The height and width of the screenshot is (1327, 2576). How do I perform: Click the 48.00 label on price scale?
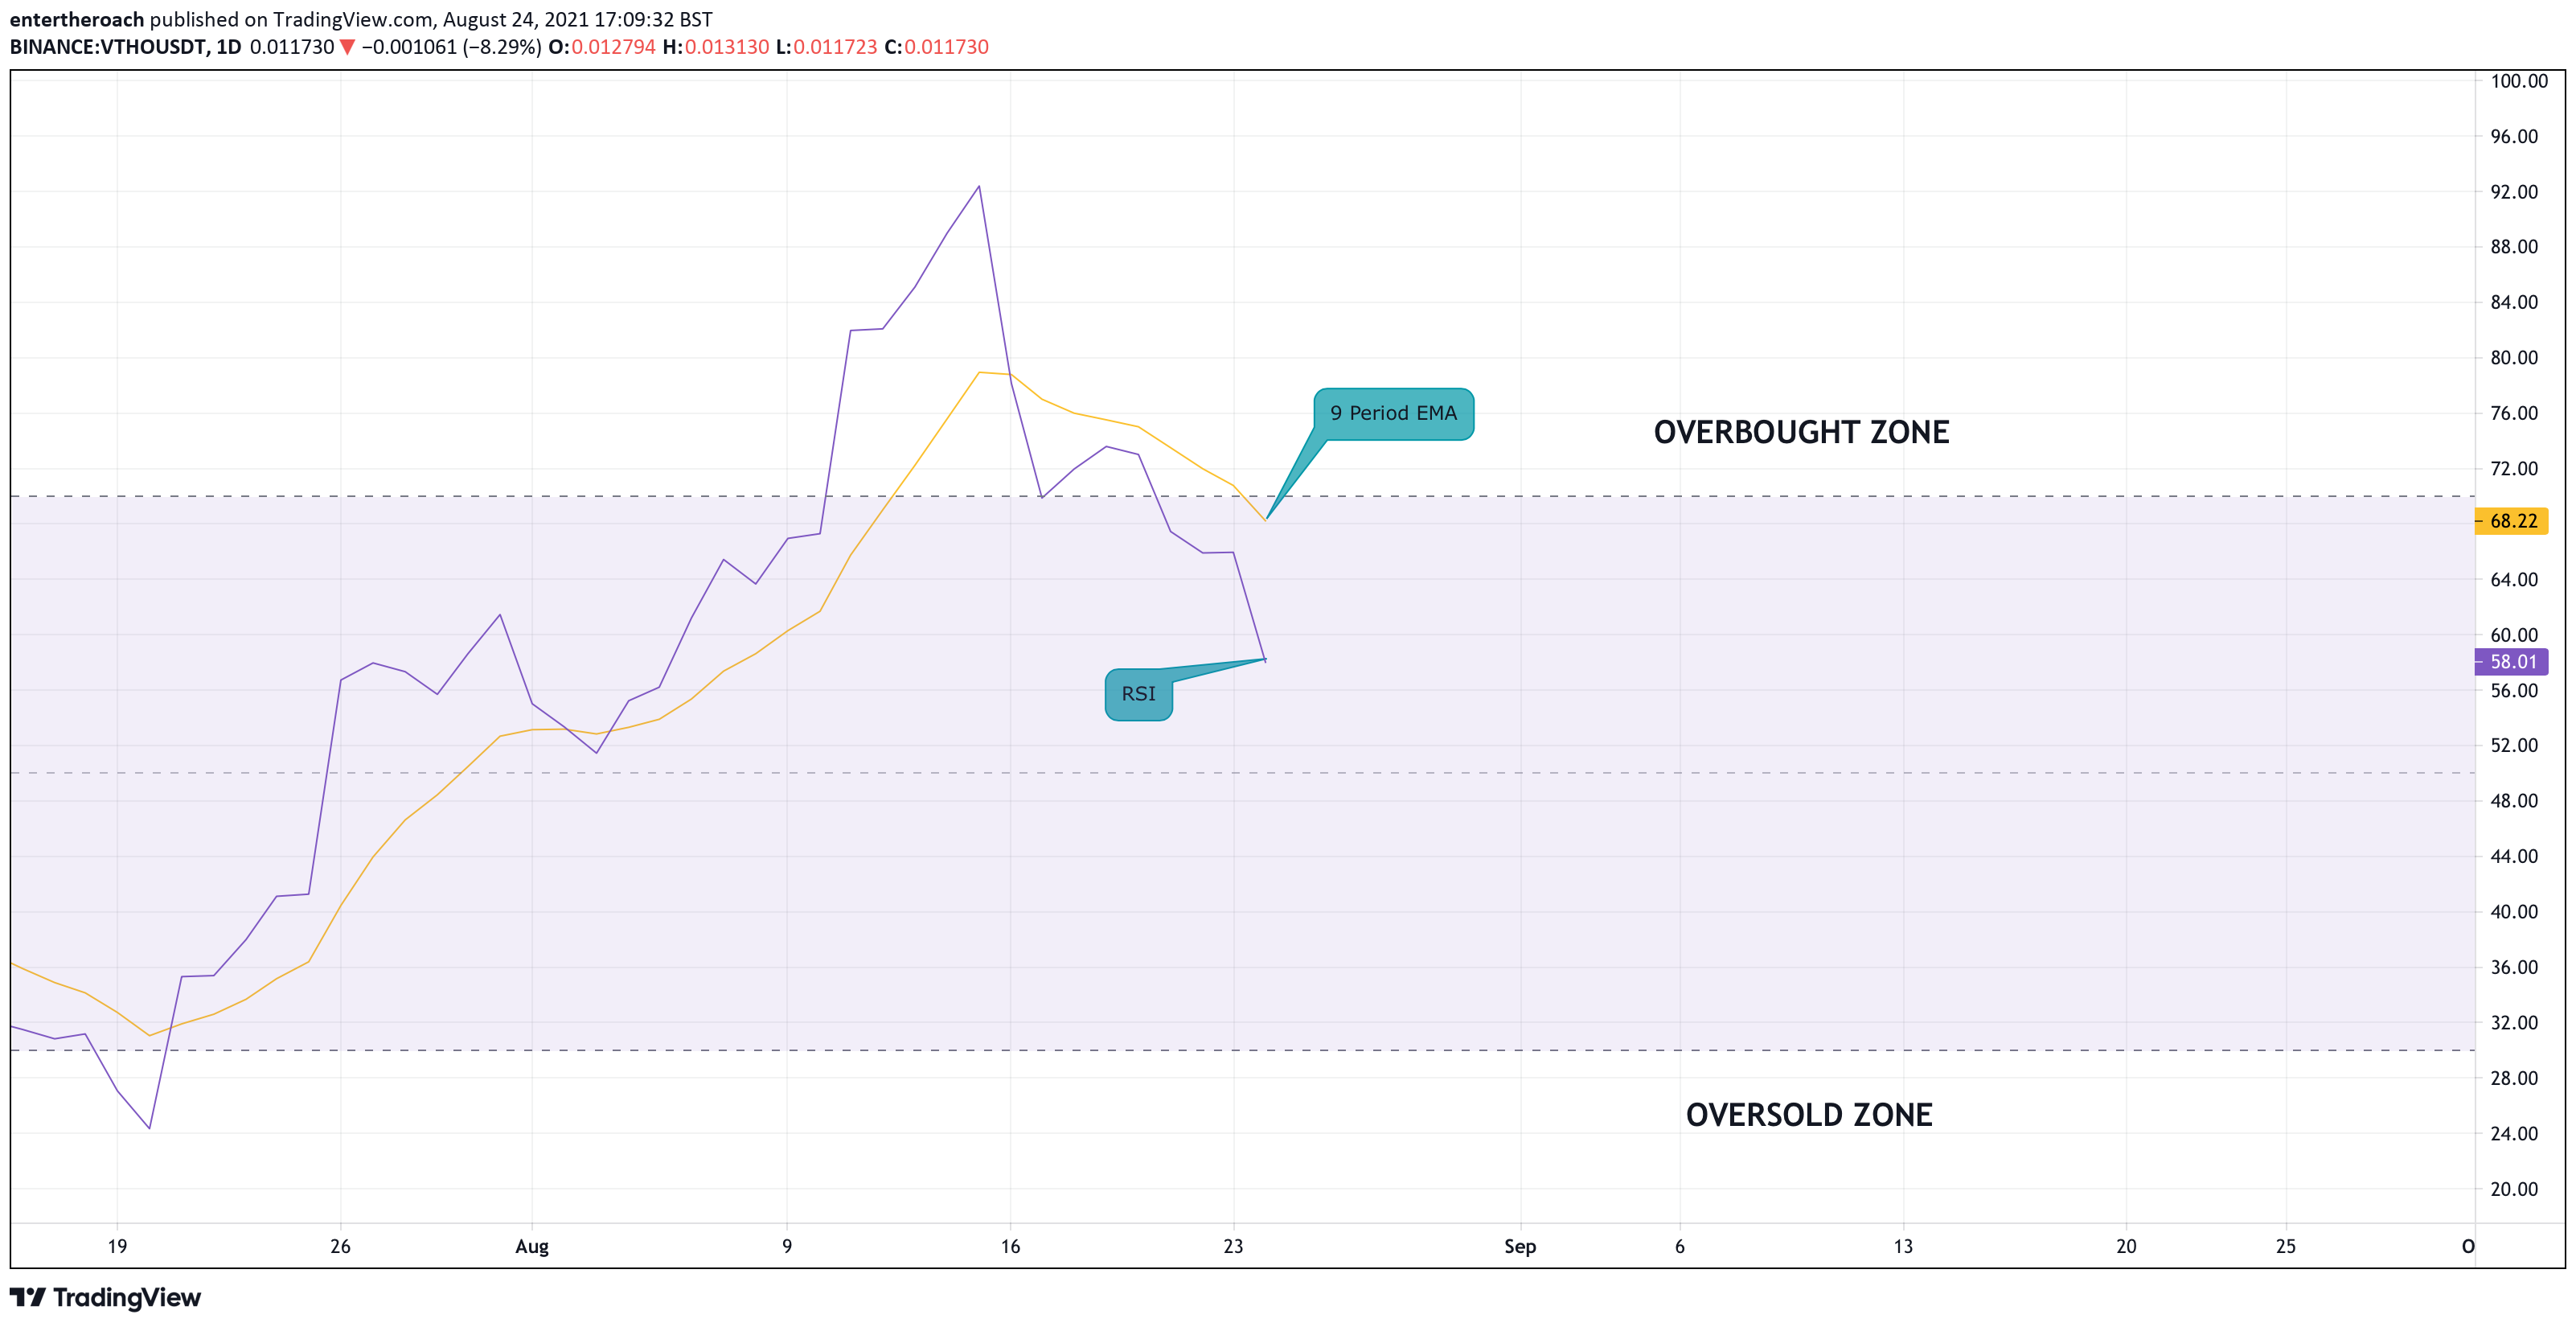click(x=2514, y=801)
